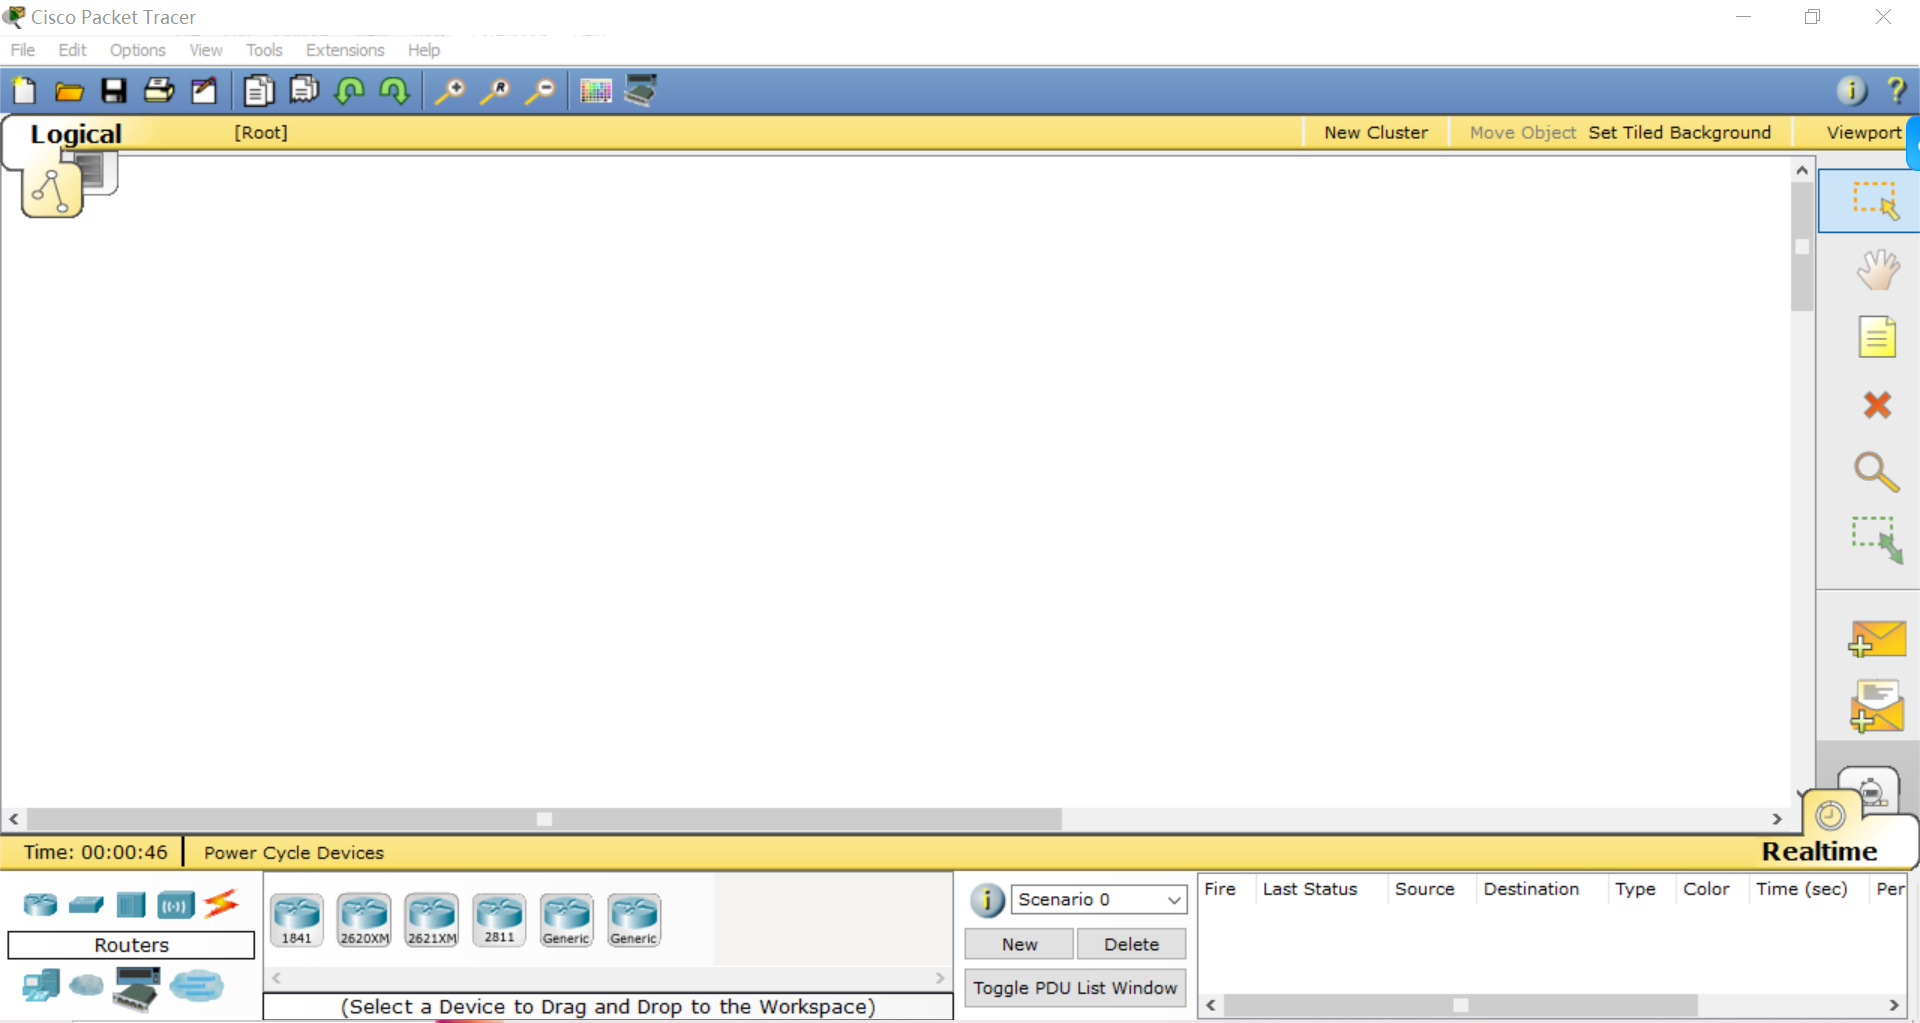Viewport: 1920px width, 1023px height.
Task: Open the Help menu
Action: click(x=424, y=50)
